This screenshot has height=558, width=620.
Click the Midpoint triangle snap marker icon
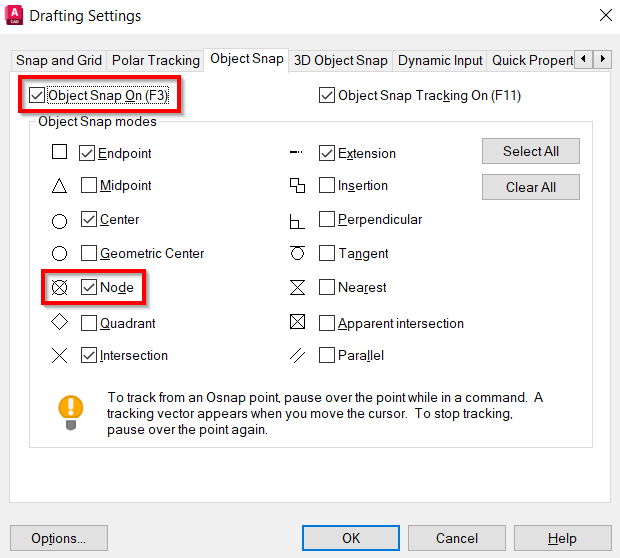(x=60, y=186)
